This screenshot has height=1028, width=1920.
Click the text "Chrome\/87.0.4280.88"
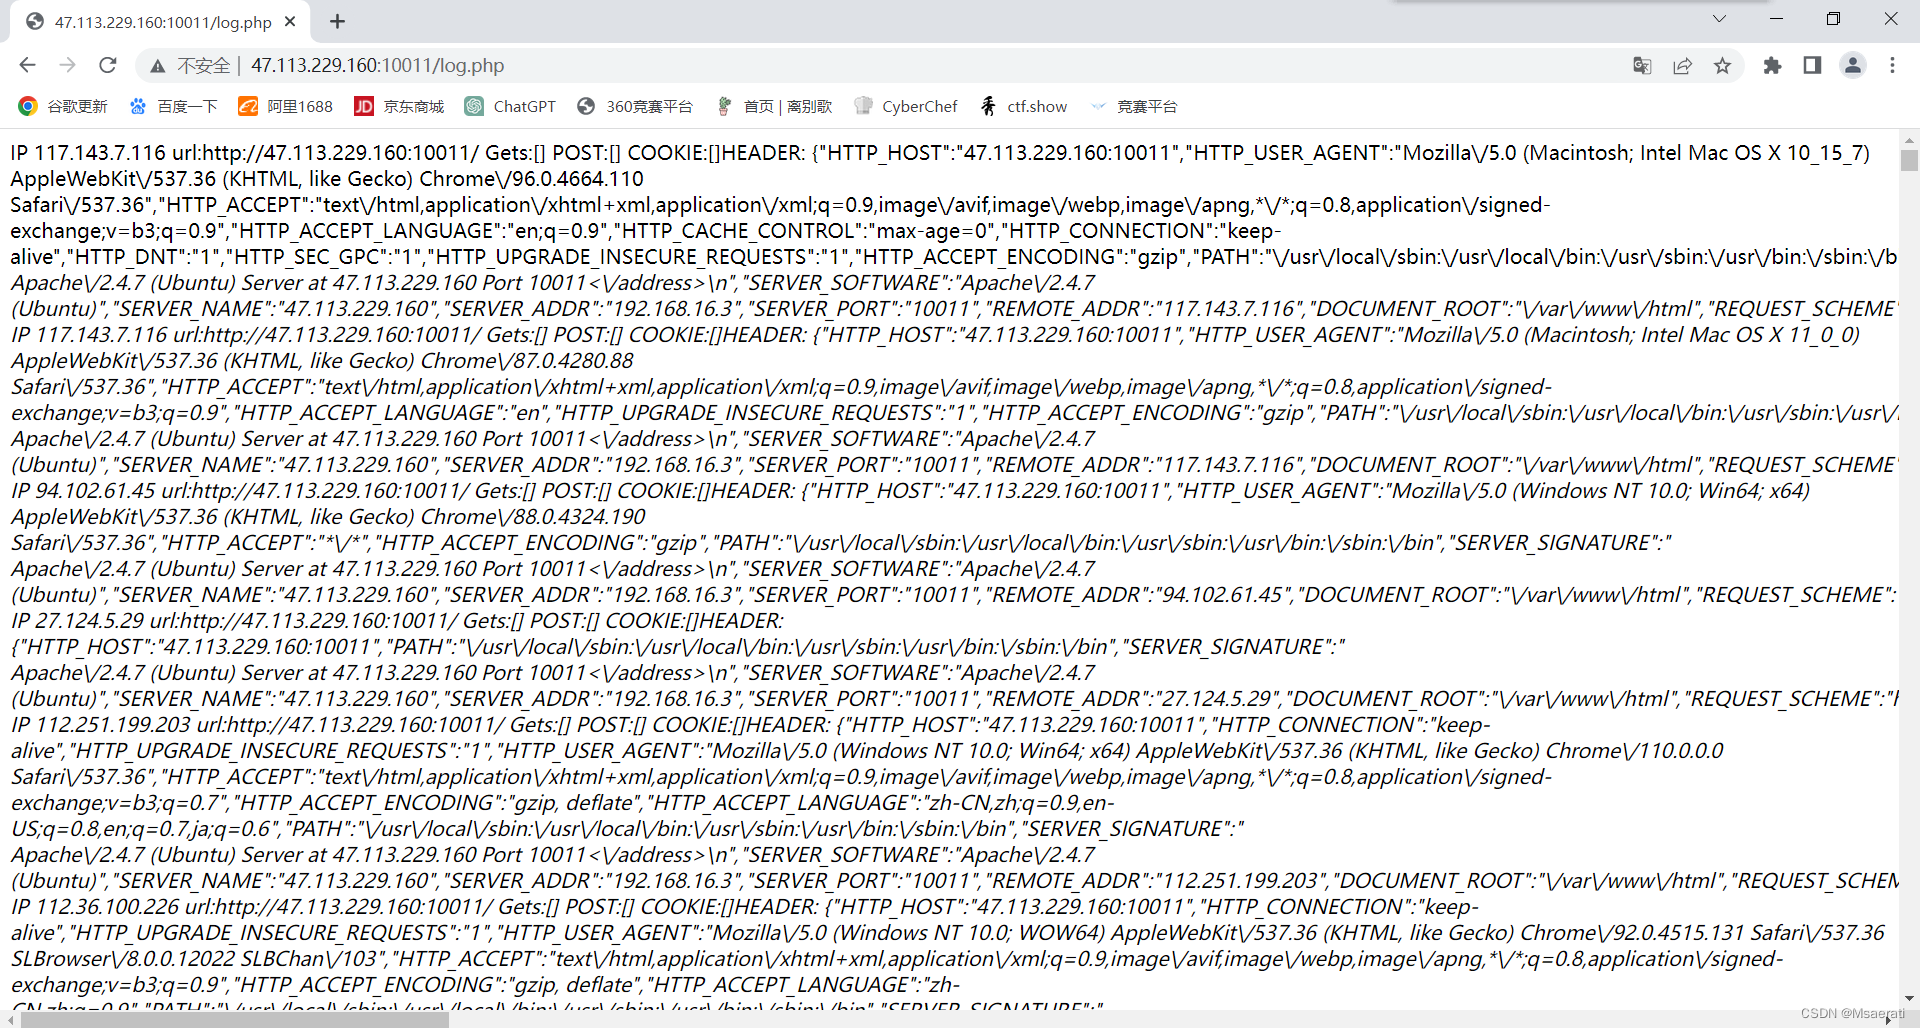point(527,361)
